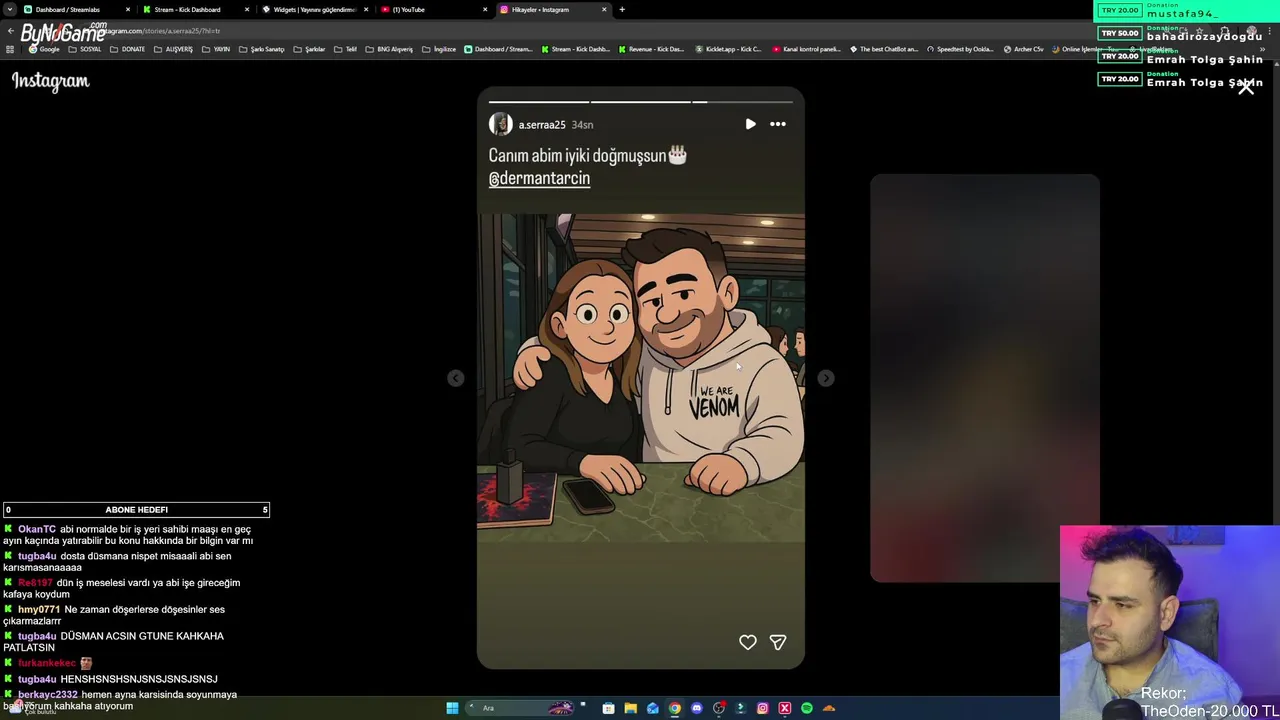Image resolution: width=1280 pixels, height=720 pixels.
Task: Click the browser apps grid icon
Action: tap(10, 49)
